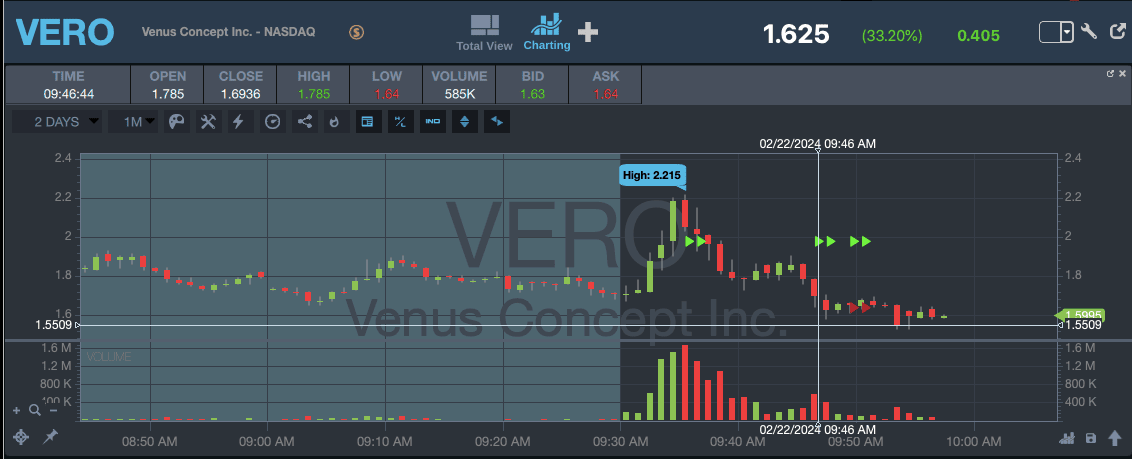Click the 09:30 AM time axis label
This screenshot has width=1132, height=459.
coord(619,441)
